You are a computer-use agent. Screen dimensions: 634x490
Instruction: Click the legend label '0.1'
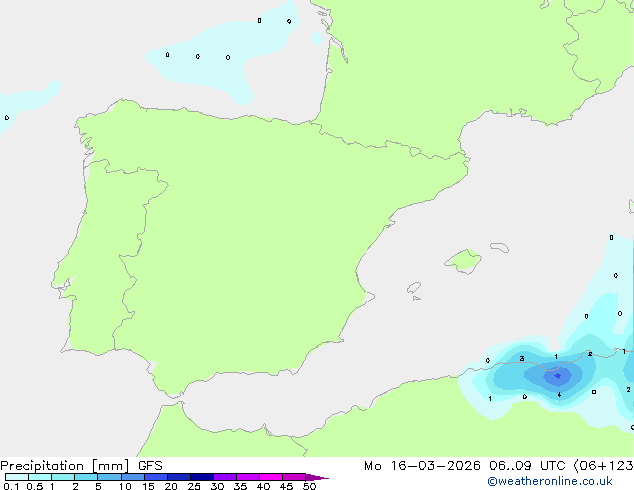(11, 486)
